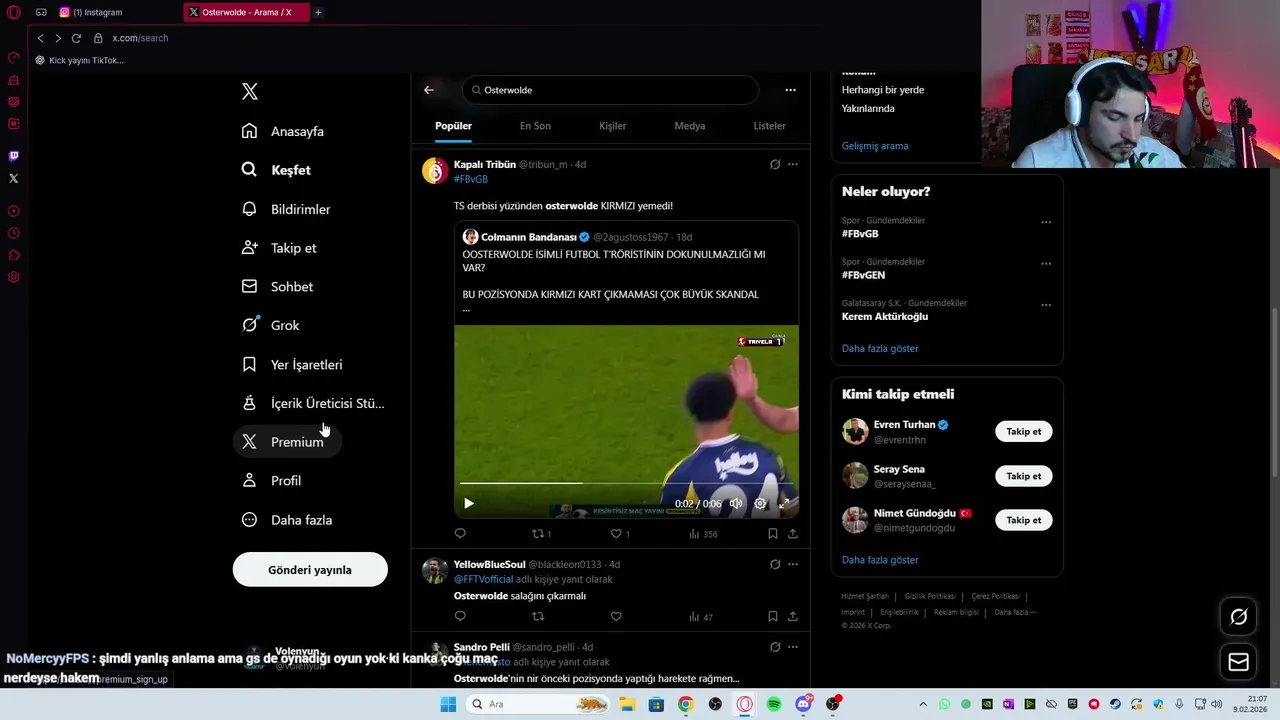
Task: Open the X icon in Opera sidebar
Action: click(x=13, y=178)
